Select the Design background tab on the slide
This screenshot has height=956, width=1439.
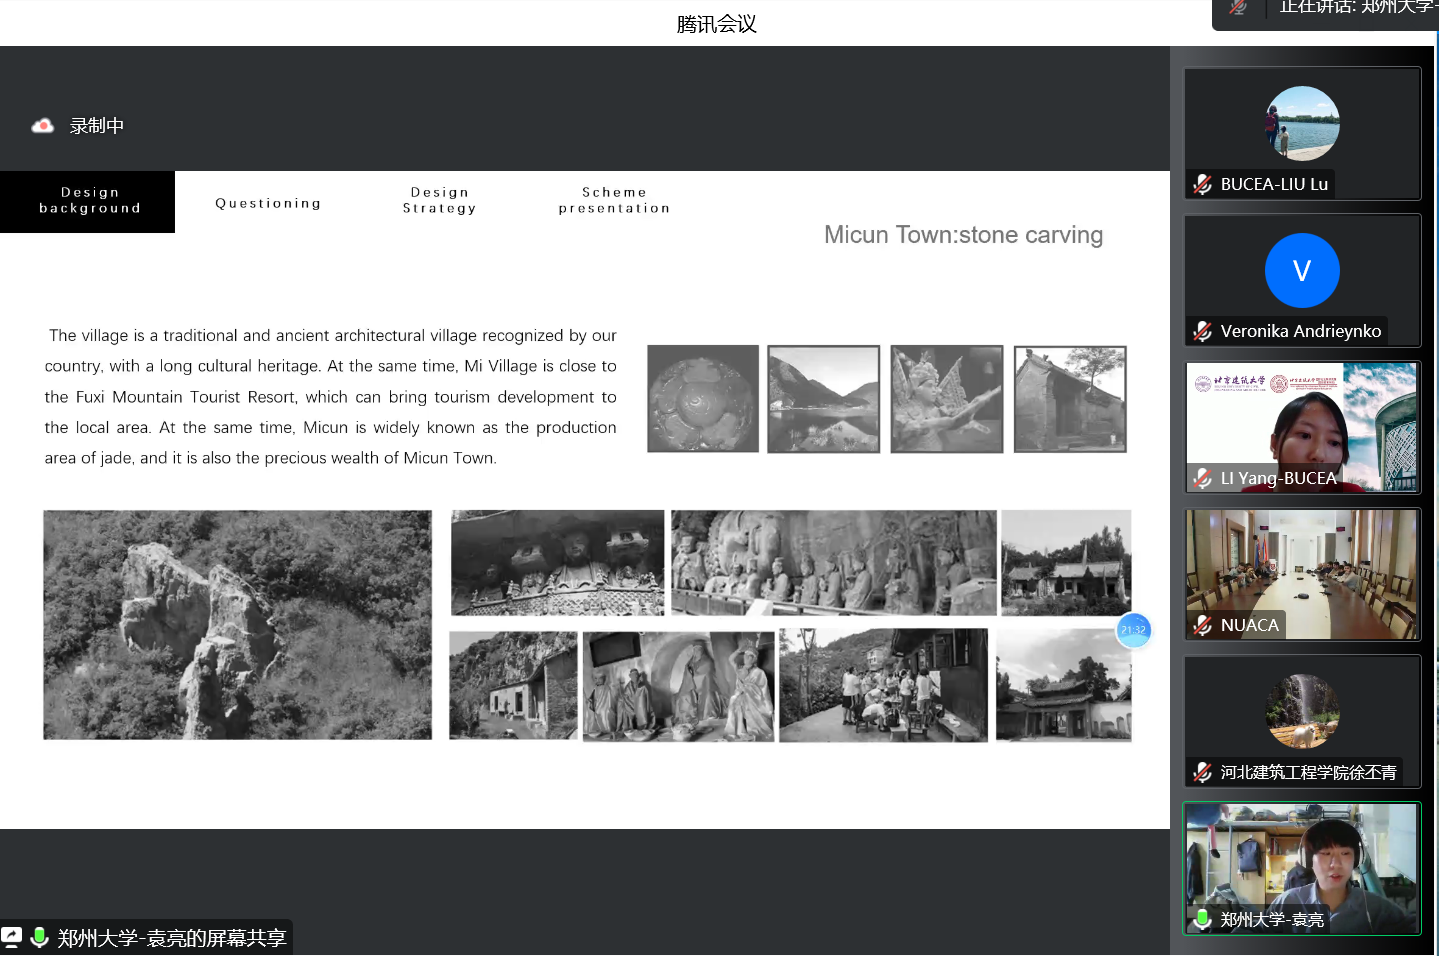(88, 201)
